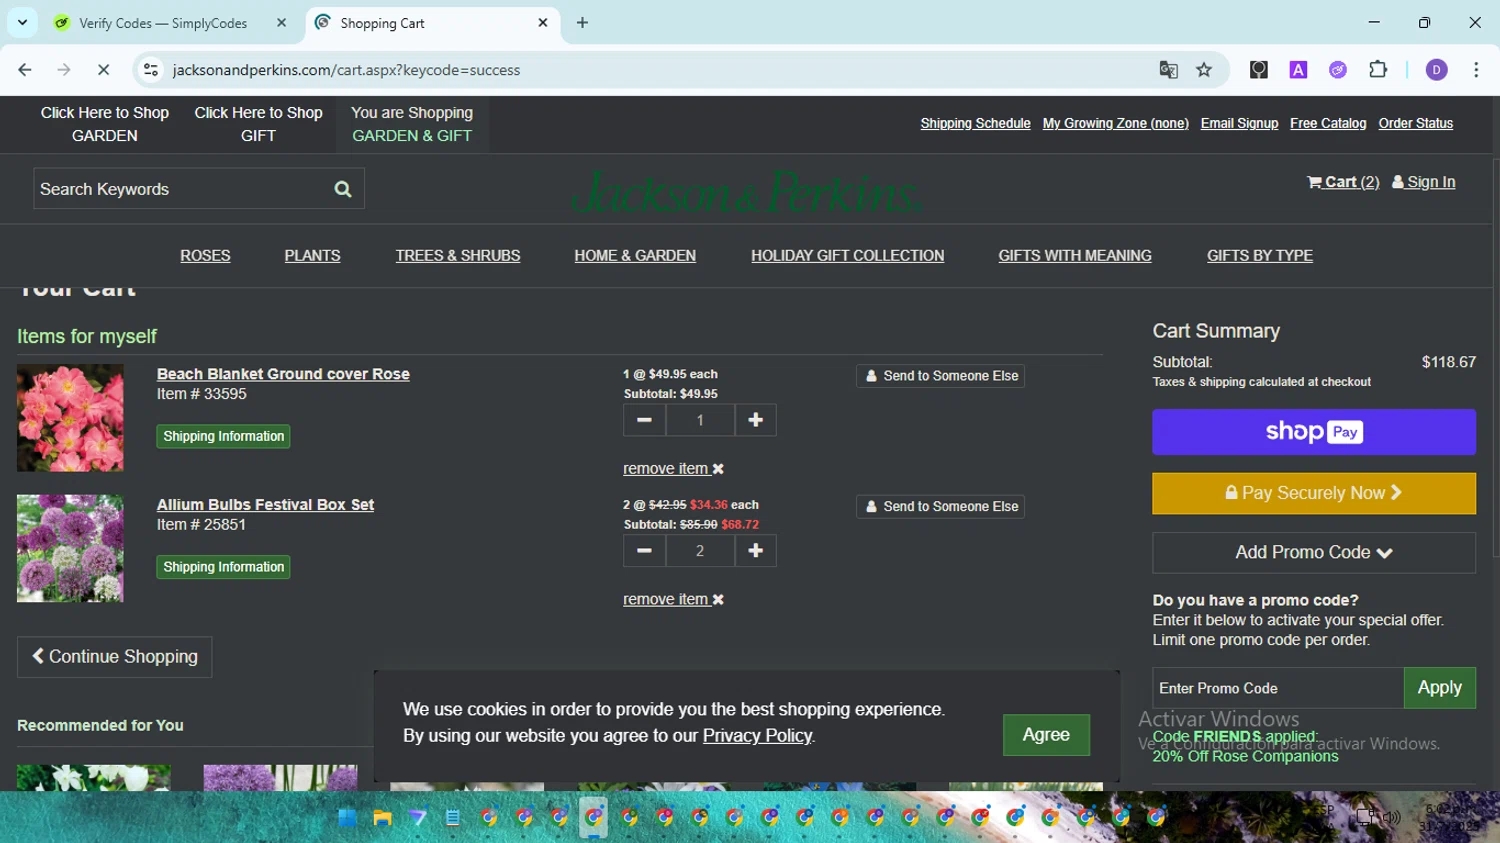The width and height of the screenshot is (1500, 843).
Task: Go back with Continue Shopping
Action: pos(115,657)
